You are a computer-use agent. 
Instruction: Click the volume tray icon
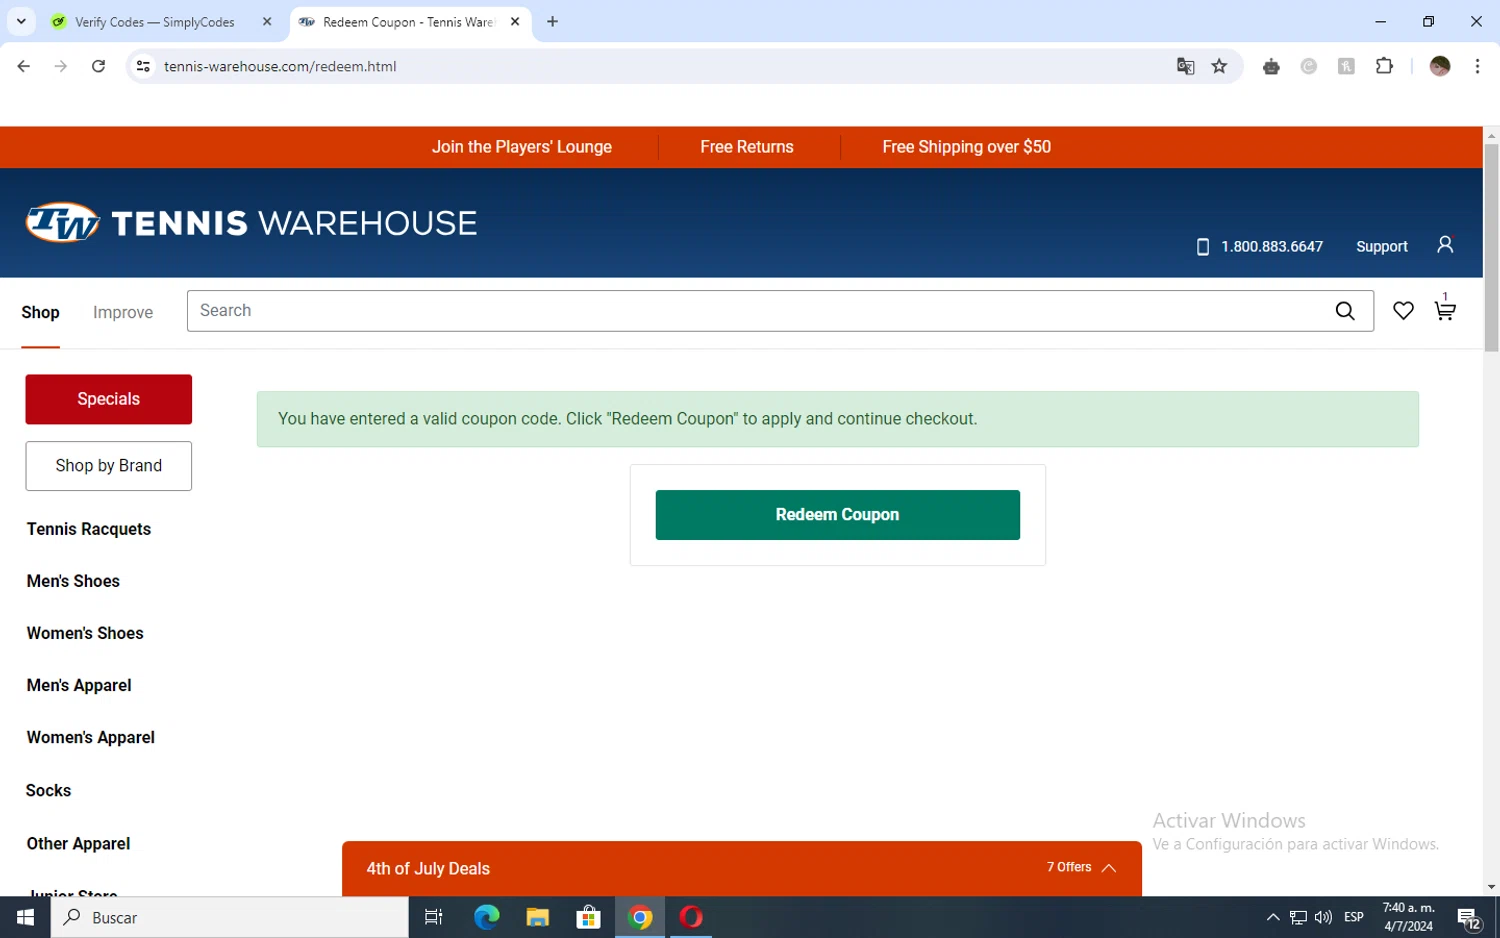coord(1323,917)
